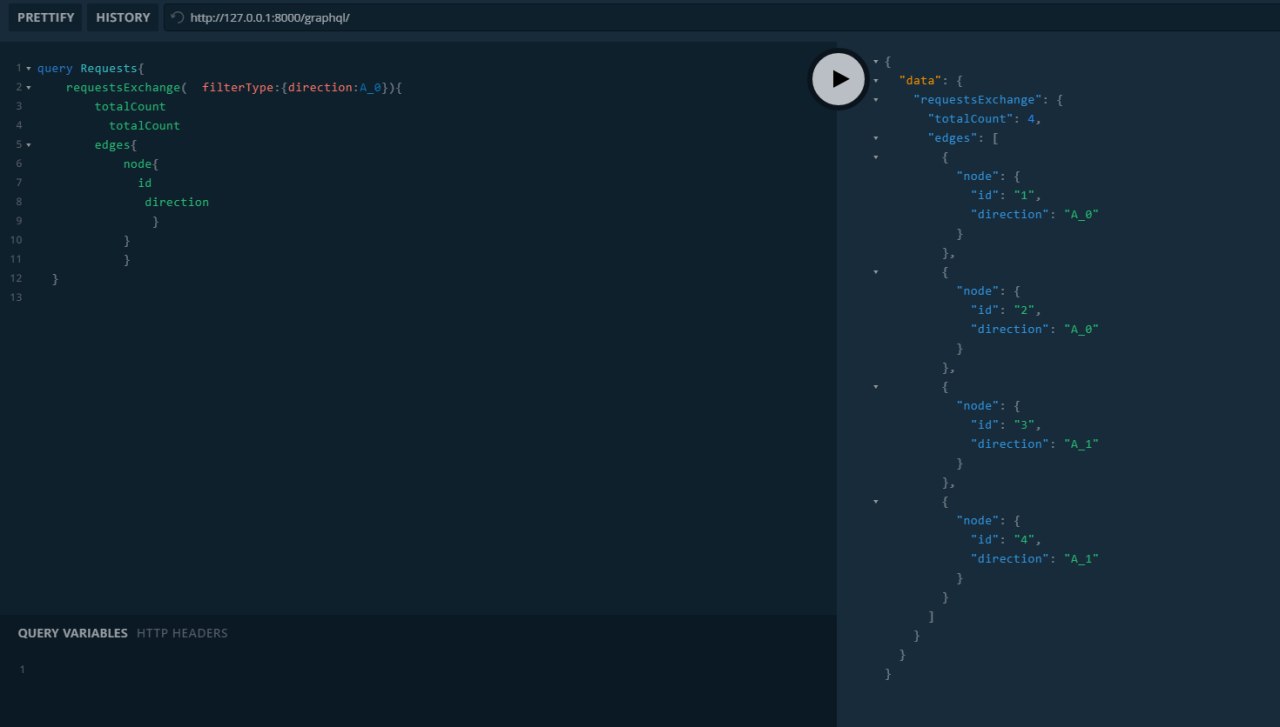Click the "filterType" argument in the query
Screen dimensions: 1280x727
pyautogui.click(x=238, y=87)
